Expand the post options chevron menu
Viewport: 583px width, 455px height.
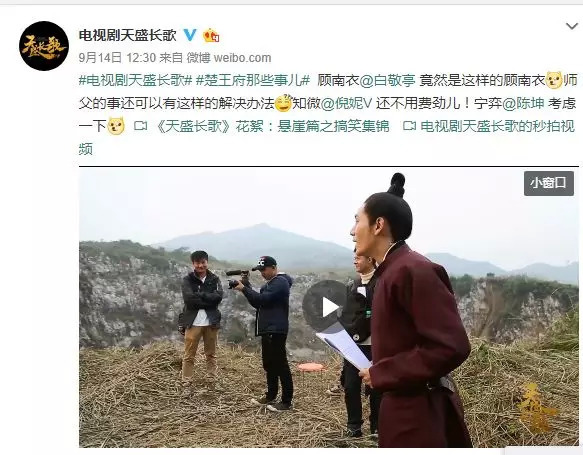coord(572,26)
